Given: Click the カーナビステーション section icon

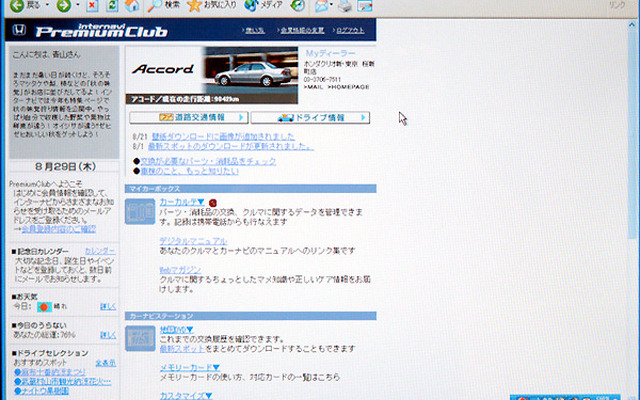Looking at the screenshot, I should tap(140, 338).
